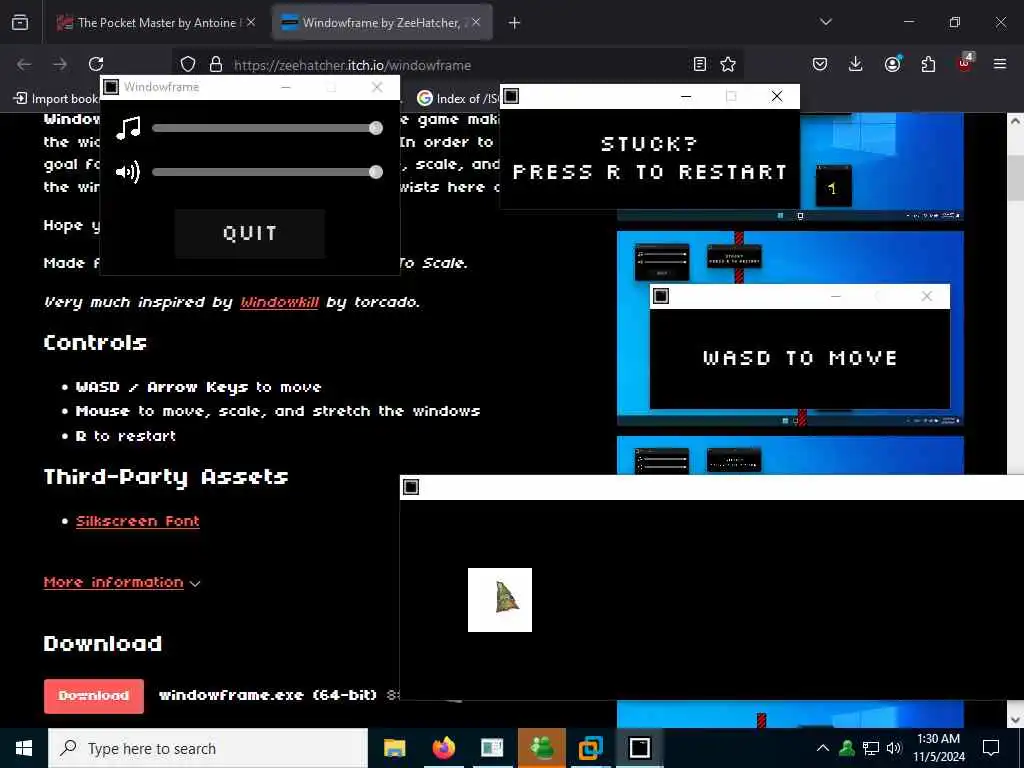Open the Firefox account icon
The width and height of the screenshot is (1024, 768).
click(x=892, y=64)
